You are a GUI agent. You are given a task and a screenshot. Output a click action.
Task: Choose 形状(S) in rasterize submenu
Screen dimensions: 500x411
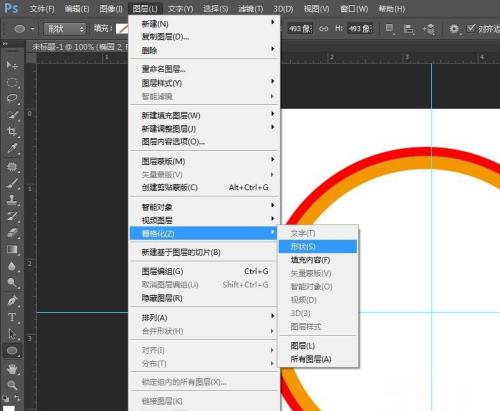318,247
